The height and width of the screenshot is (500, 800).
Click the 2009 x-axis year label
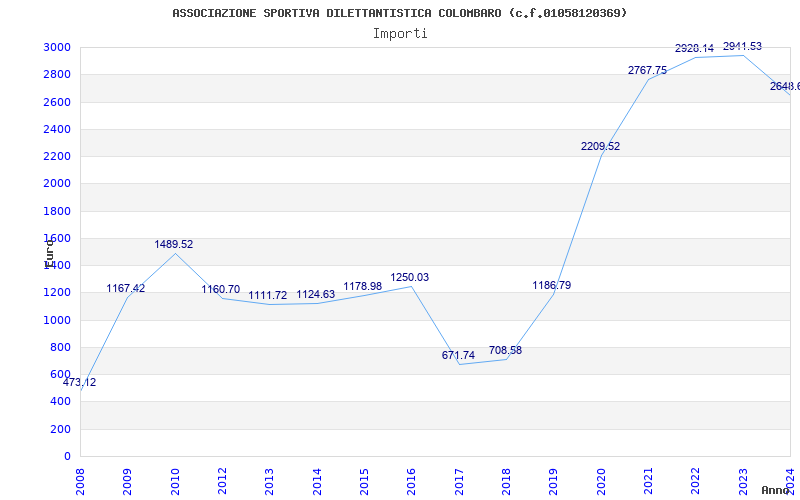click(128, 481)
